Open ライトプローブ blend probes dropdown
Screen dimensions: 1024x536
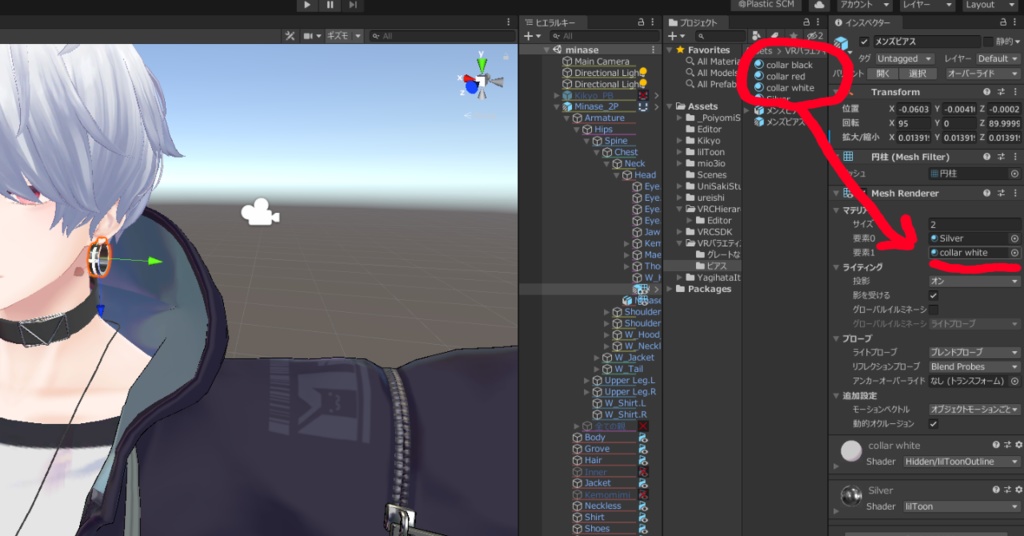click(x=974, y=352)
